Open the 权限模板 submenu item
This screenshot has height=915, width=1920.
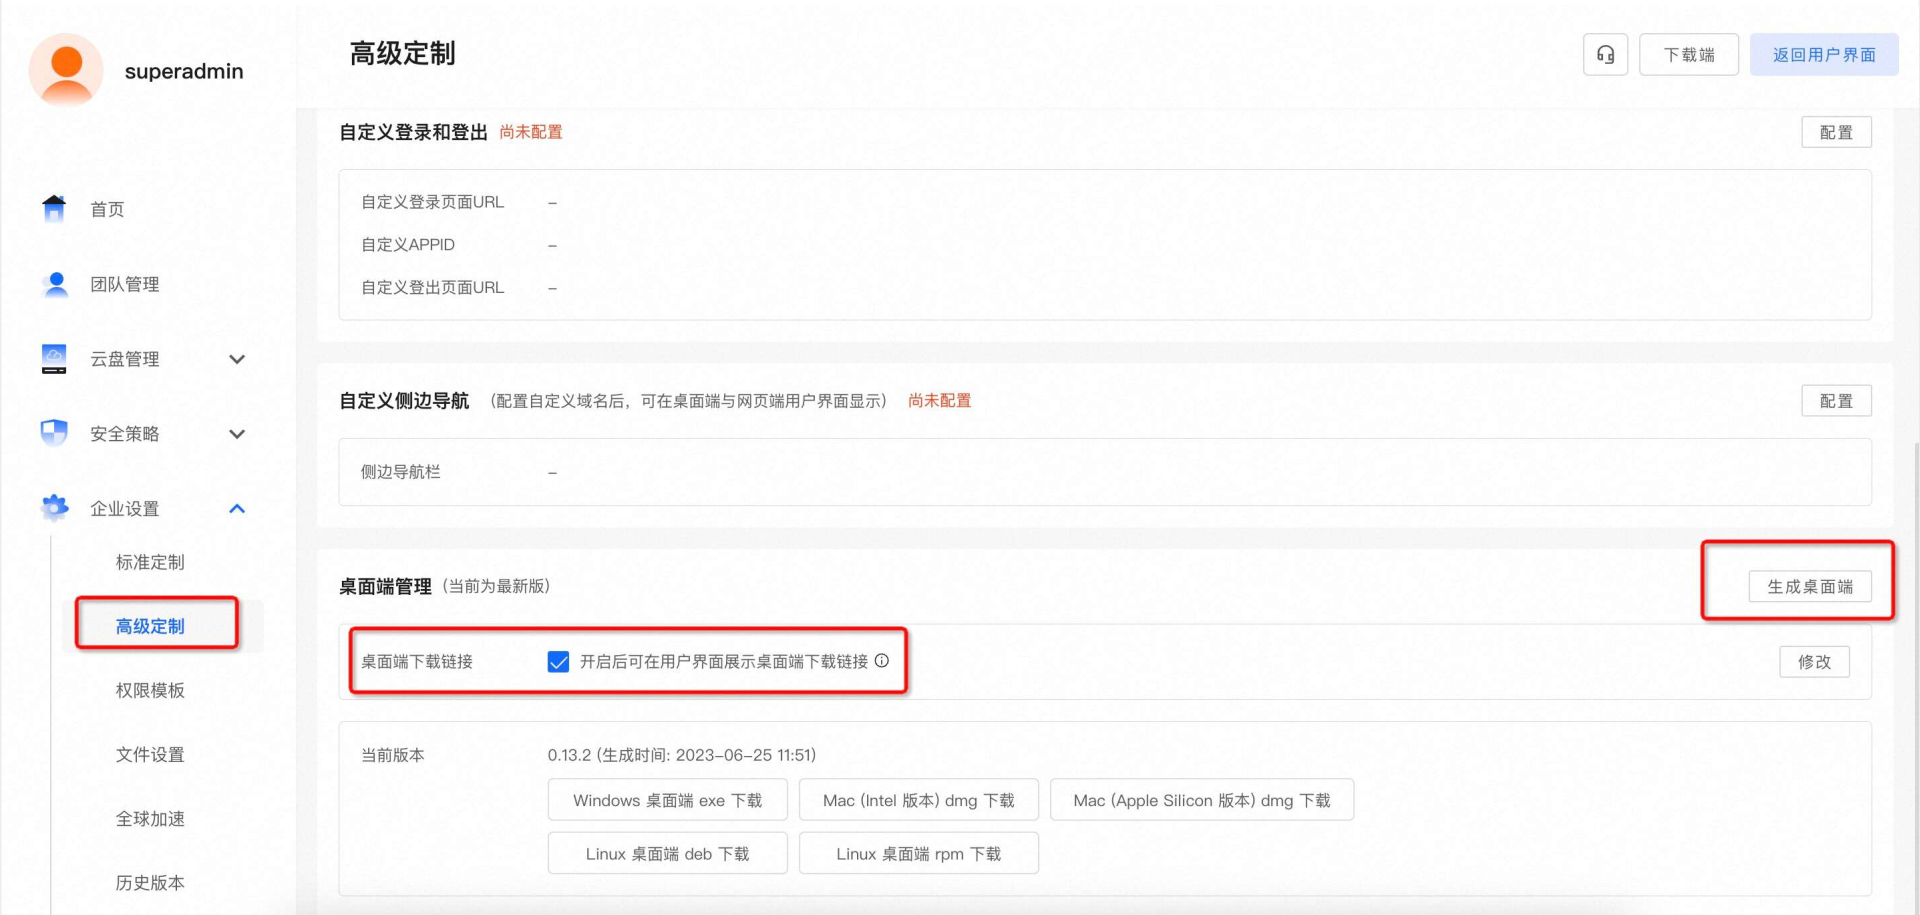(150, 690)
